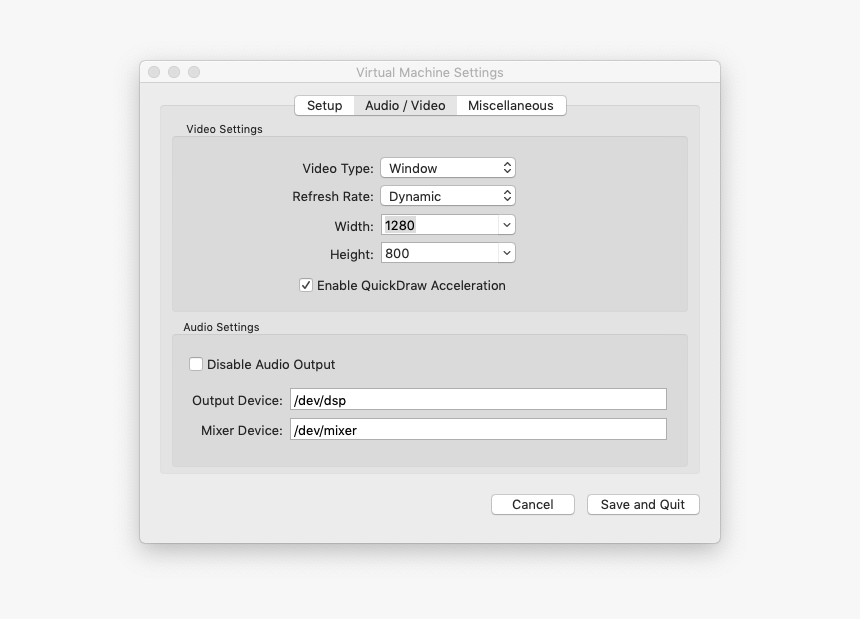The width and height of the screenshot is (860, 619).
Task: Open the Video Type dropdown
Action: point(446,167)
